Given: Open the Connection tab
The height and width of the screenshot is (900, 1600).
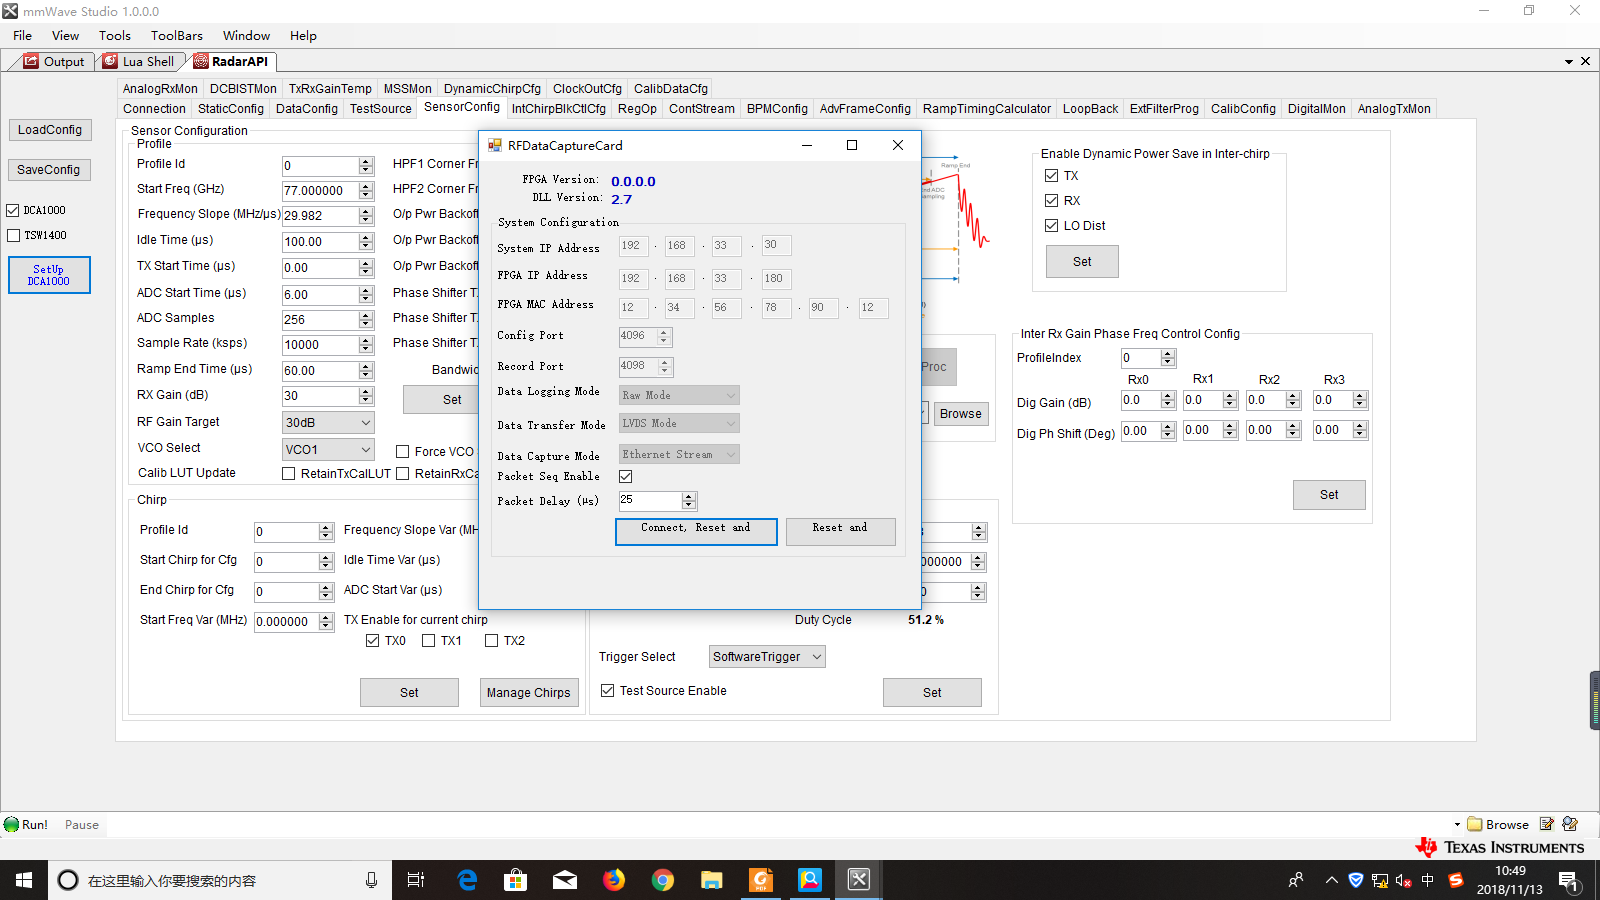Looking at the screenshot, I should point(155,109).
